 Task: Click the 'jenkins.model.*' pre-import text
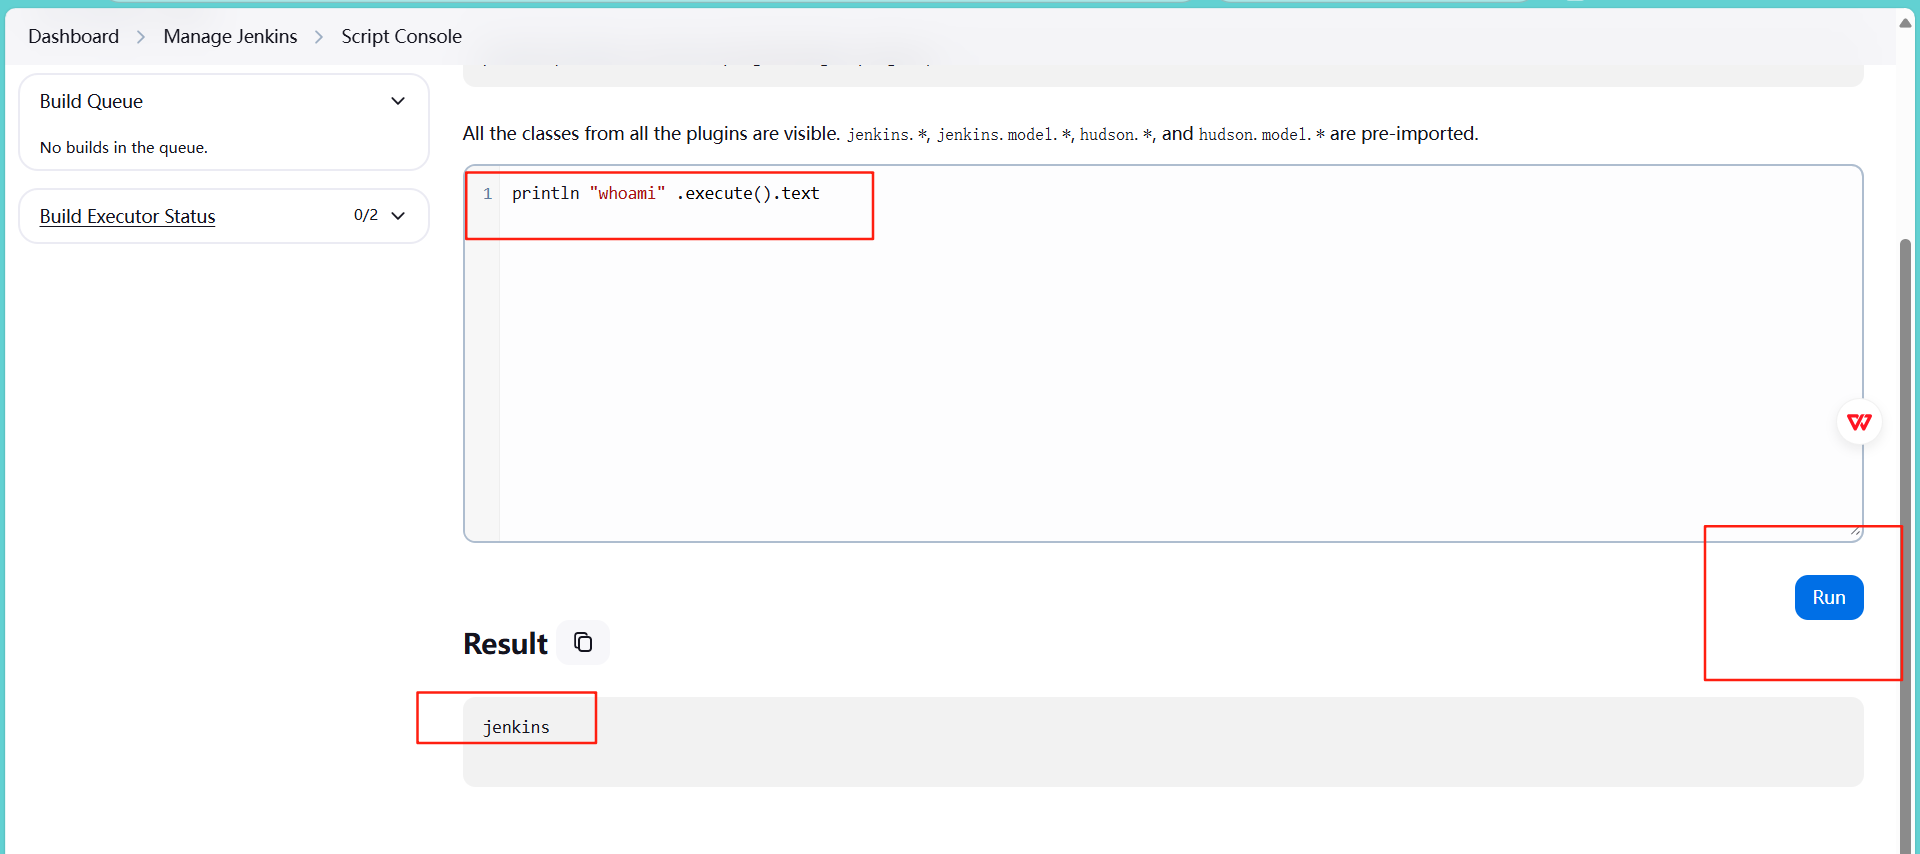[x=1004, y=134]
